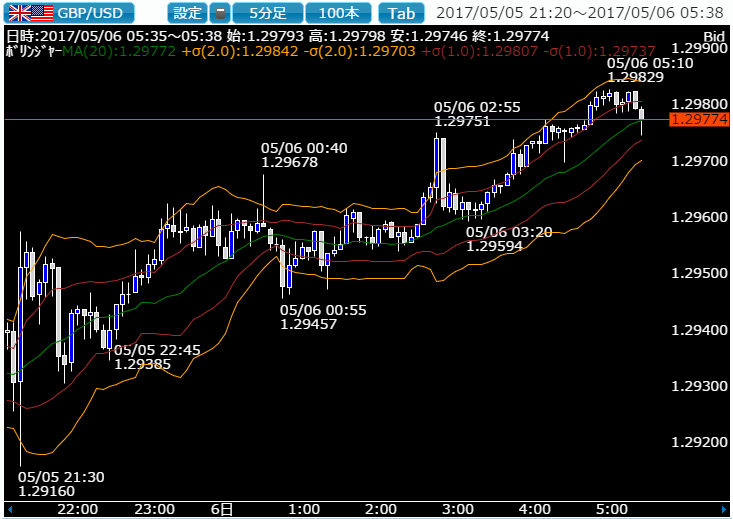This screenshot has width=733, height=519.
Task: Click the 1.29200 price axis label
Action: coord(699,442)
